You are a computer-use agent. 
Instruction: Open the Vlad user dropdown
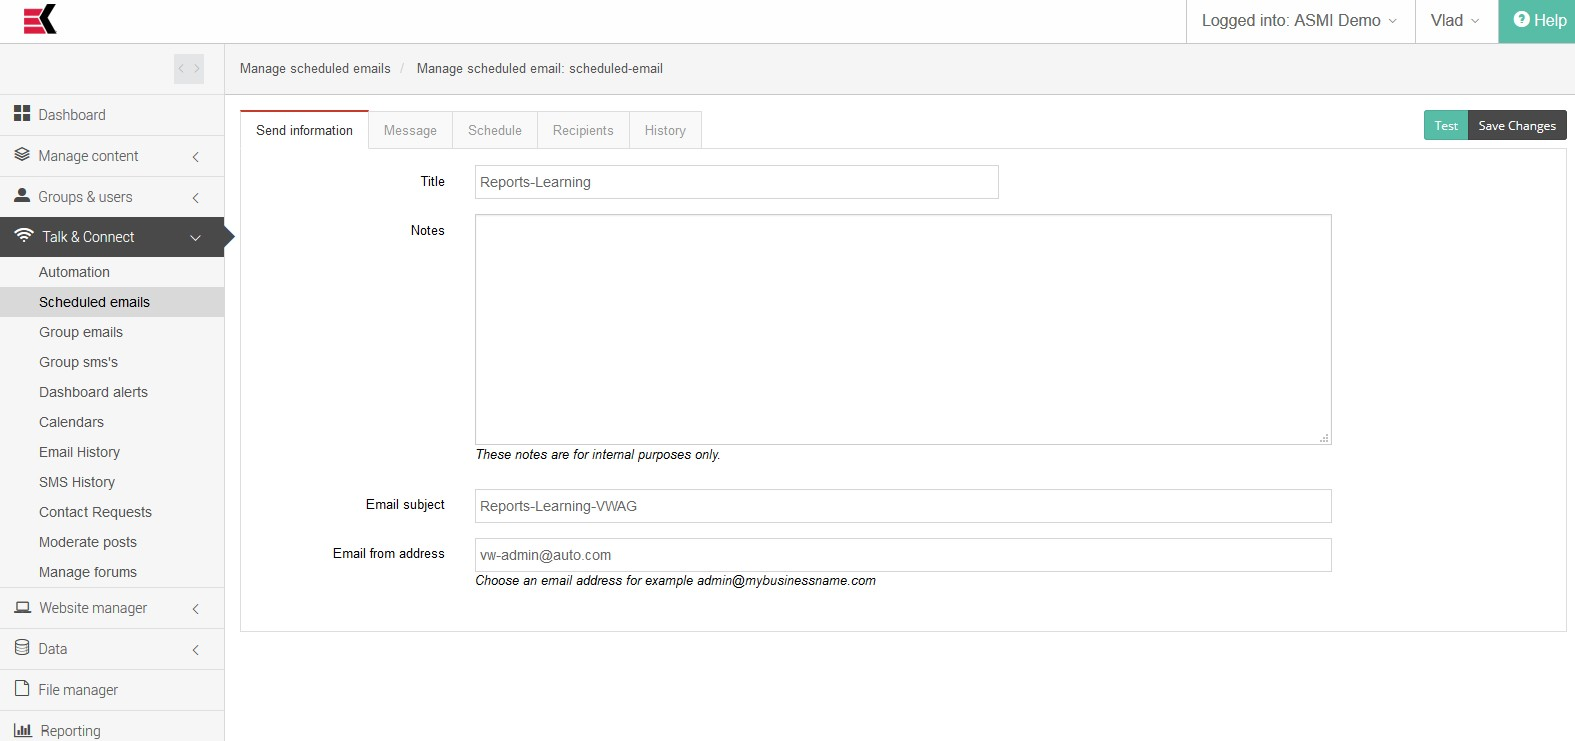(1456, 21)
